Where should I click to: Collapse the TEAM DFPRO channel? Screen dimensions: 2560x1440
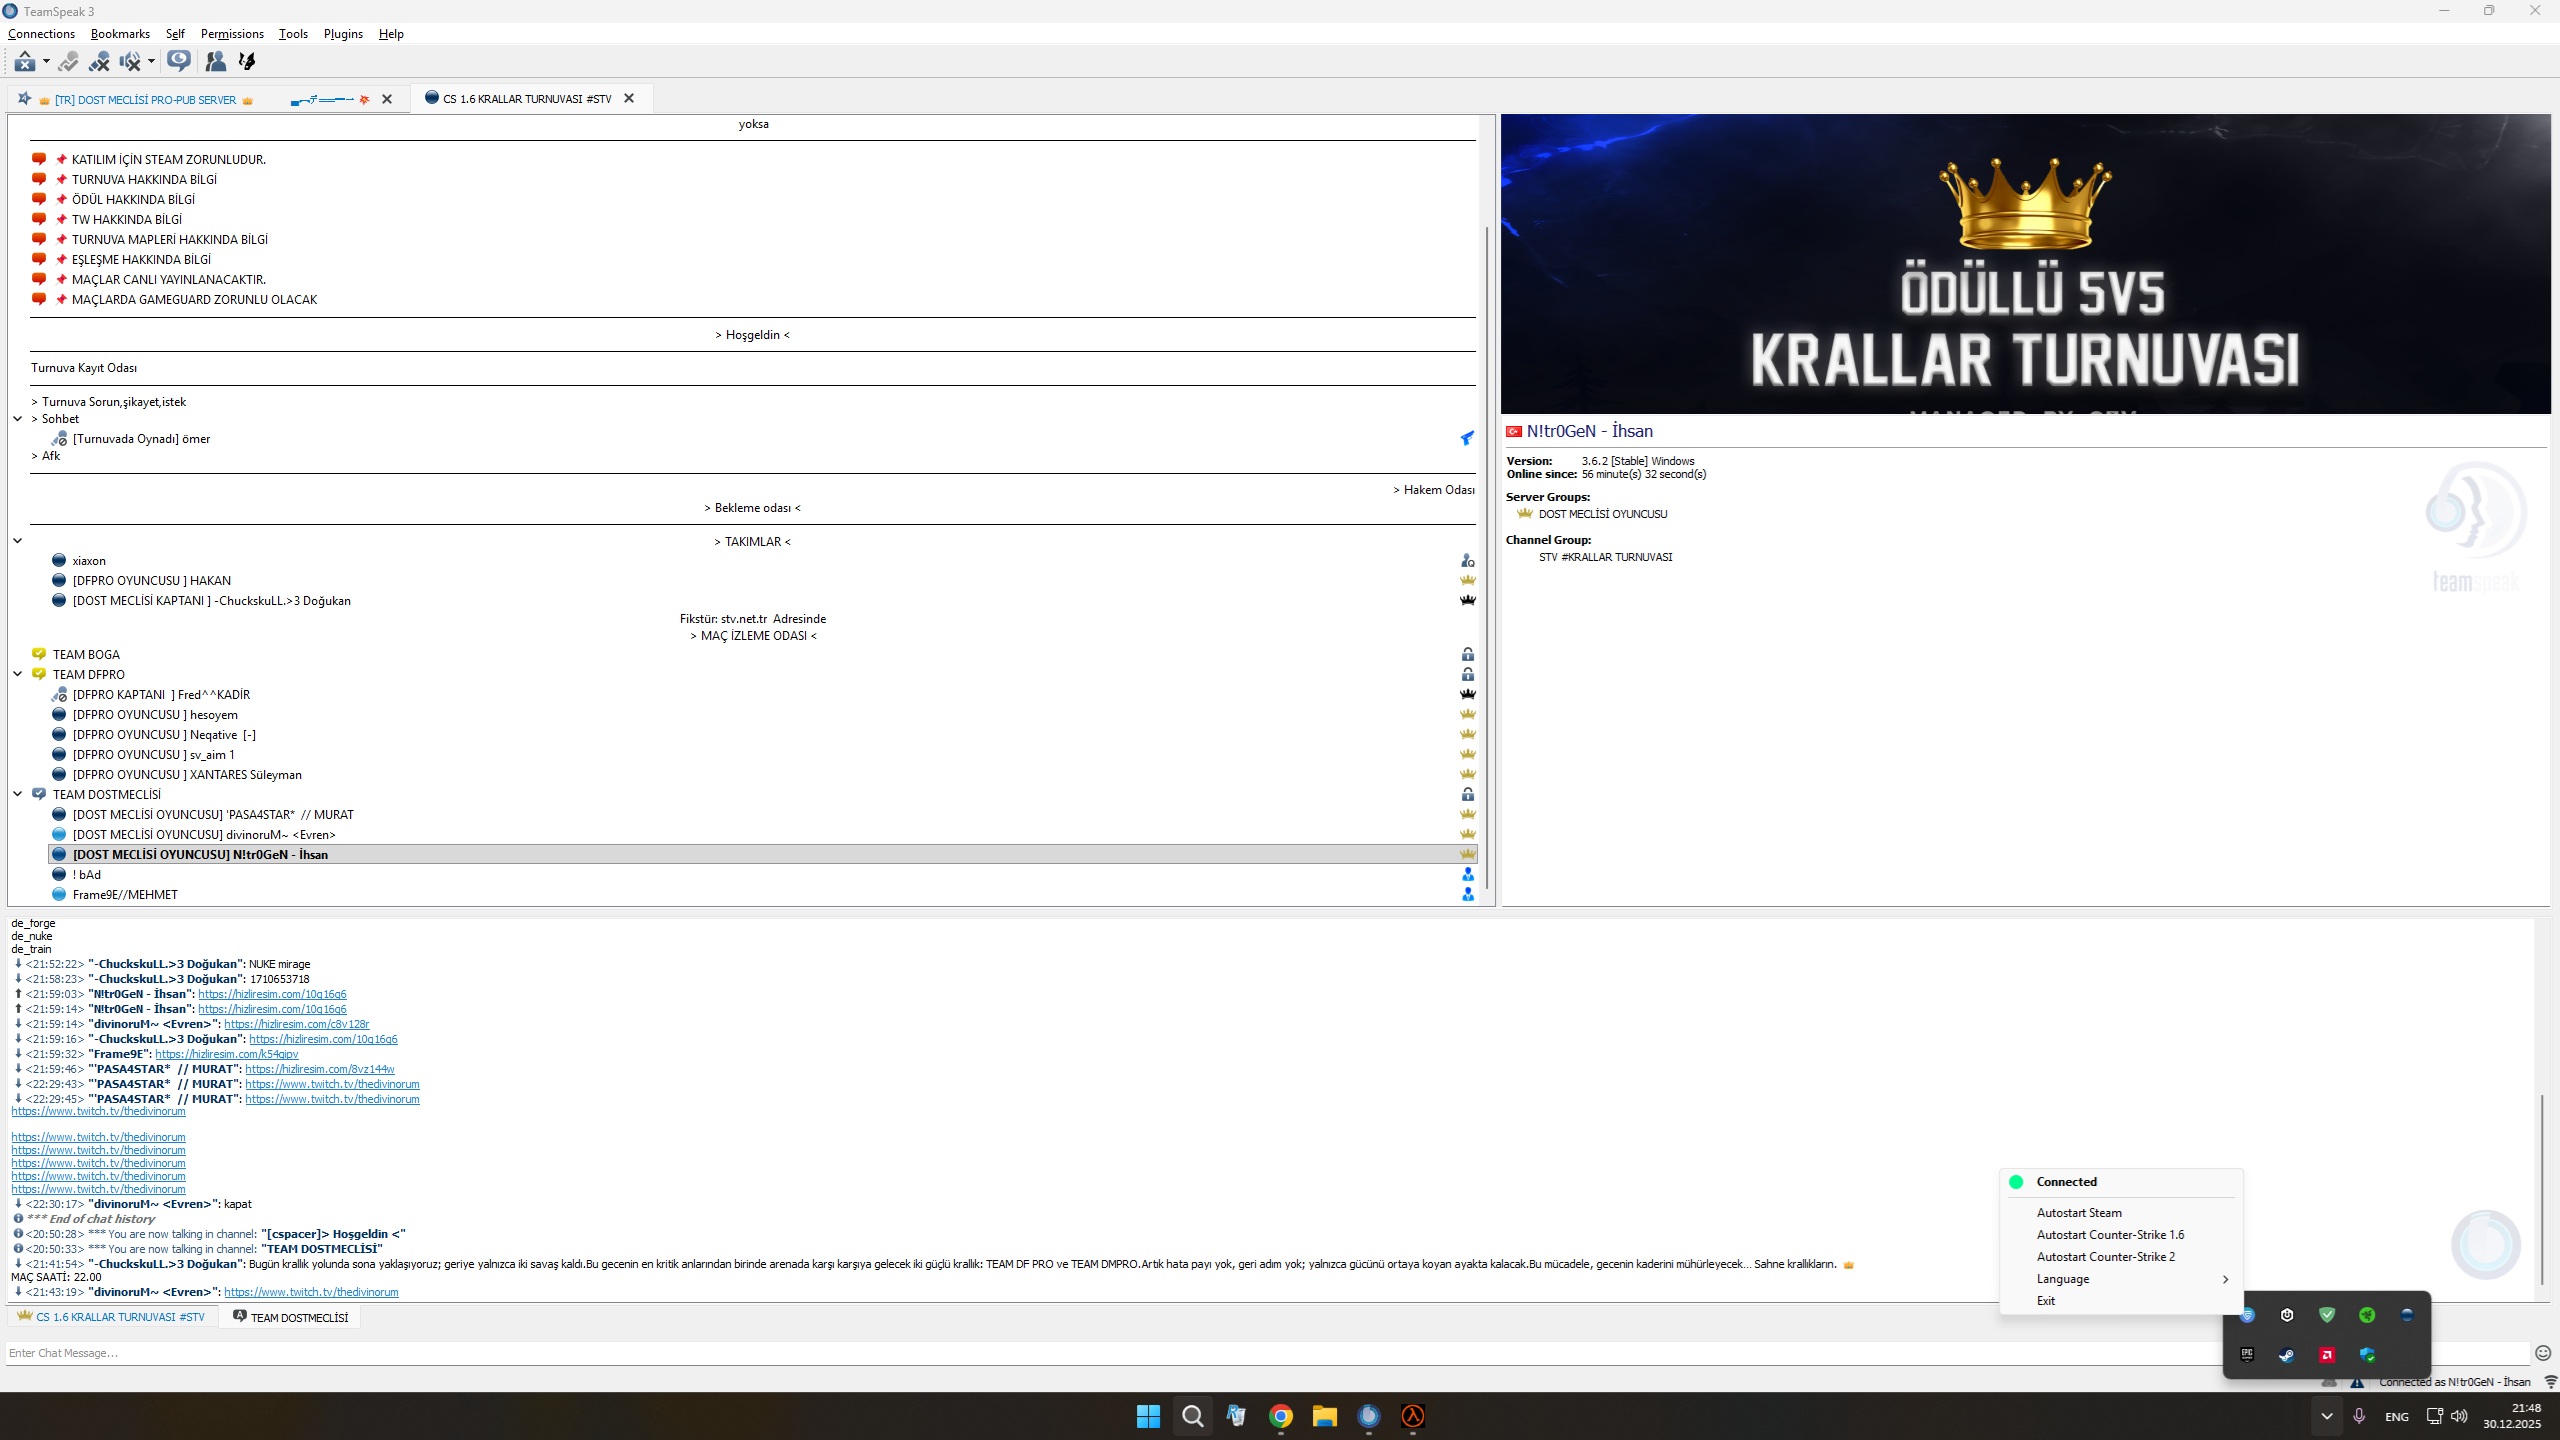click(x=18, y=674)
